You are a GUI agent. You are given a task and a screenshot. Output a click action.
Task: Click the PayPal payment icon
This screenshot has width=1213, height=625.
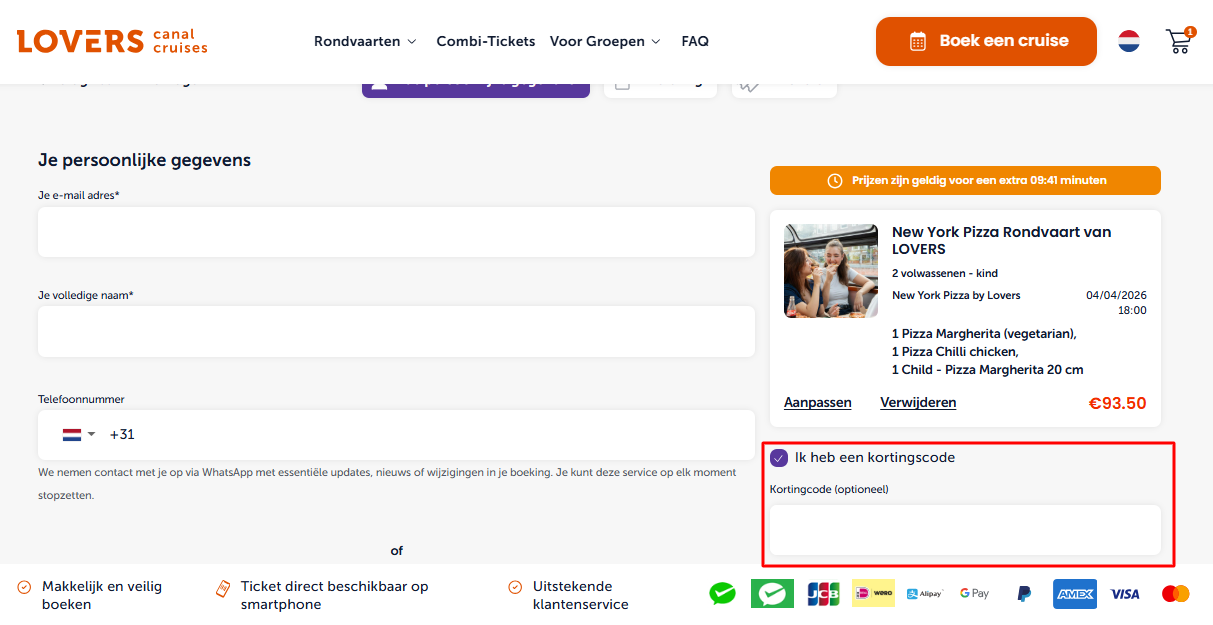[1024, 594]
